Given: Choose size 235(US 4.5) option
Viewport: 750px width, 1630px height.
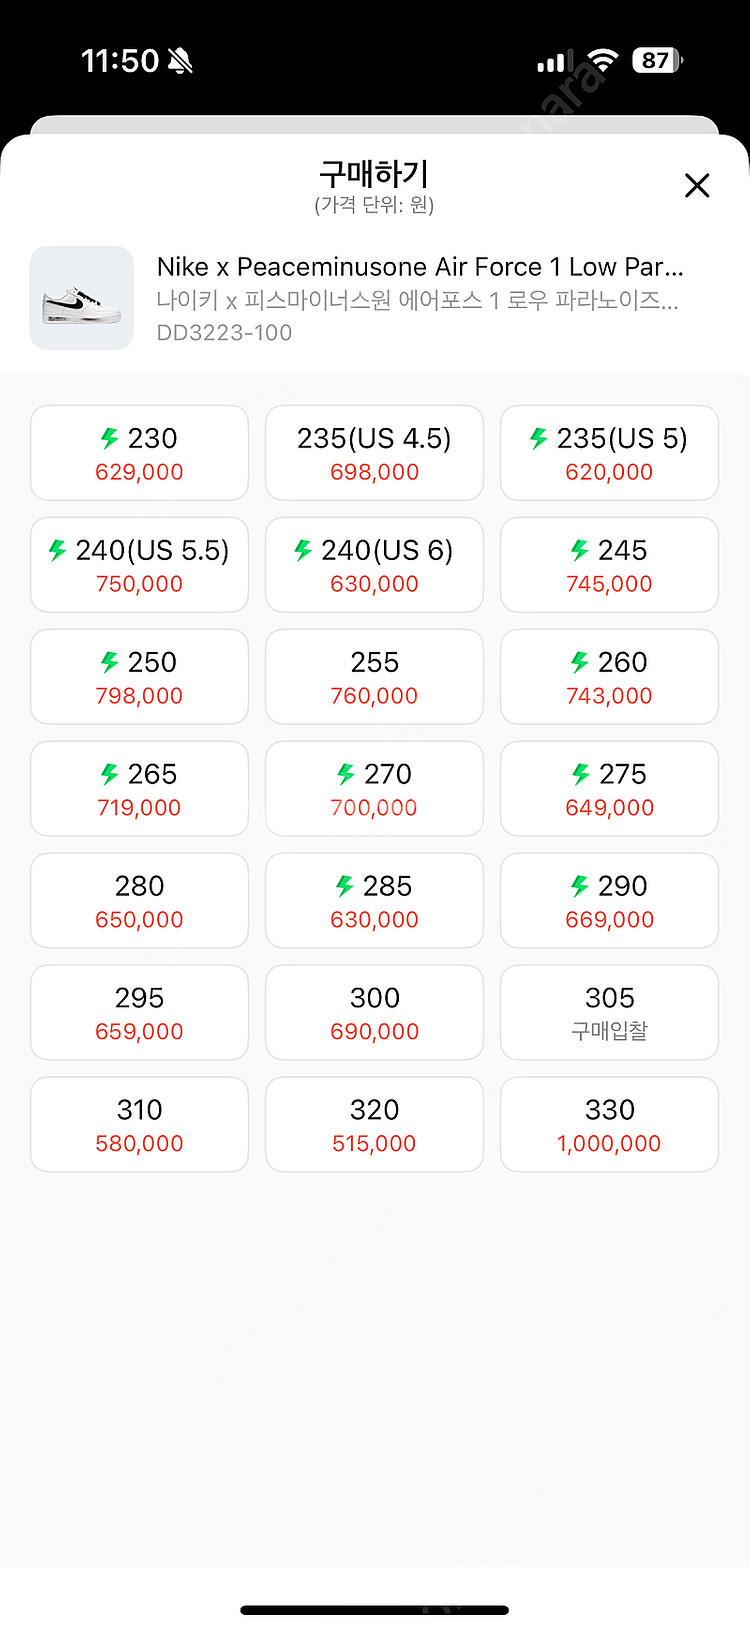Looking at the screenshot, I should point(374,453).
